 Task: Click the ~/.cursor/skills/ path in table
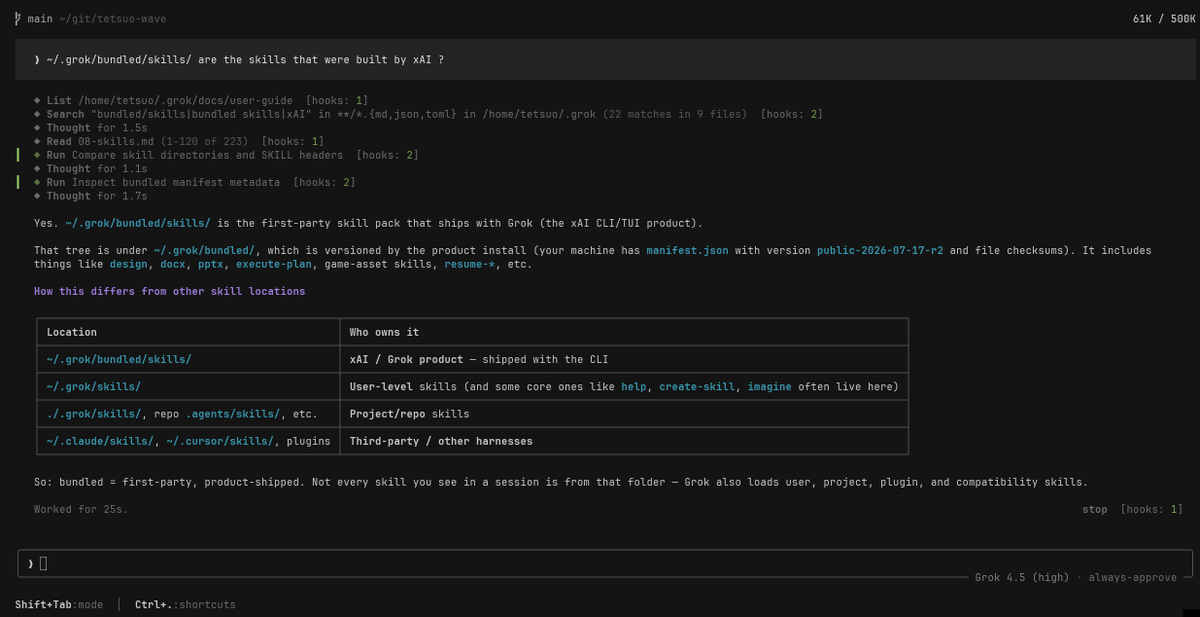pyautogui.click(x=219, y=440)
